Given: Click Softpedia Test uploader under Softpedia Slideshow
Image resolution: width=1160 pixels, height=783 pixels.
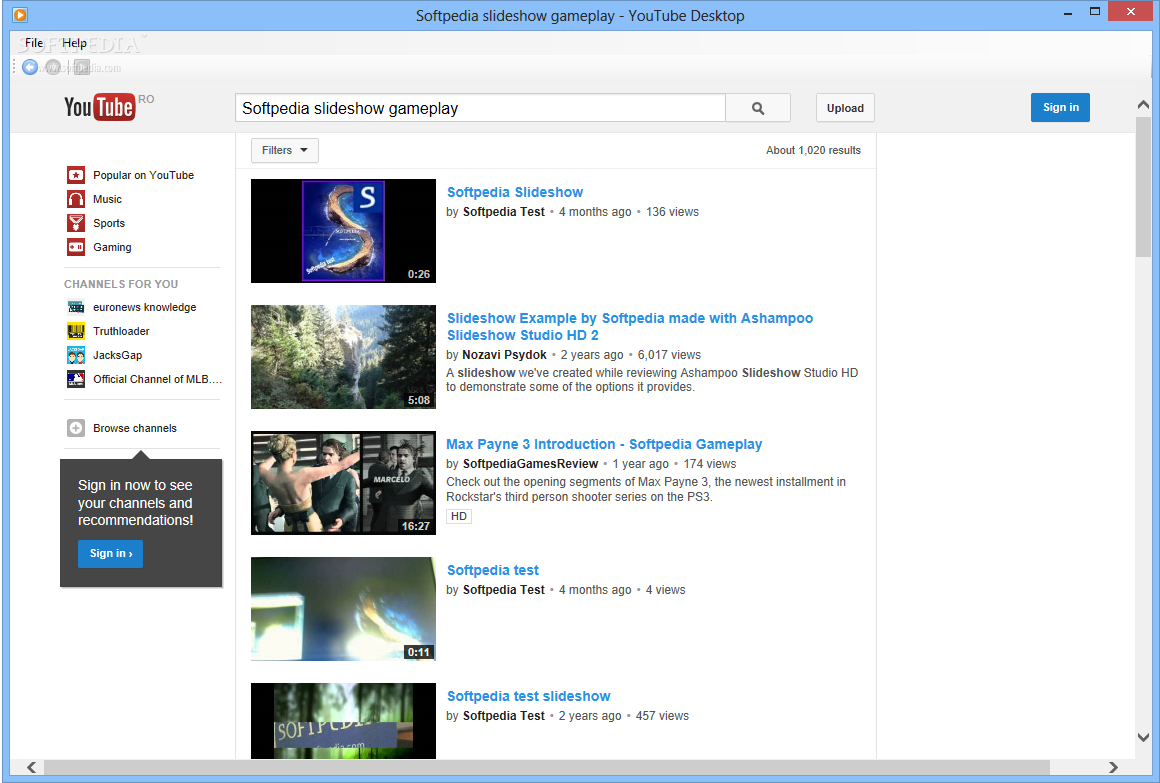Looking at the screenshot, I should (504, 212).
